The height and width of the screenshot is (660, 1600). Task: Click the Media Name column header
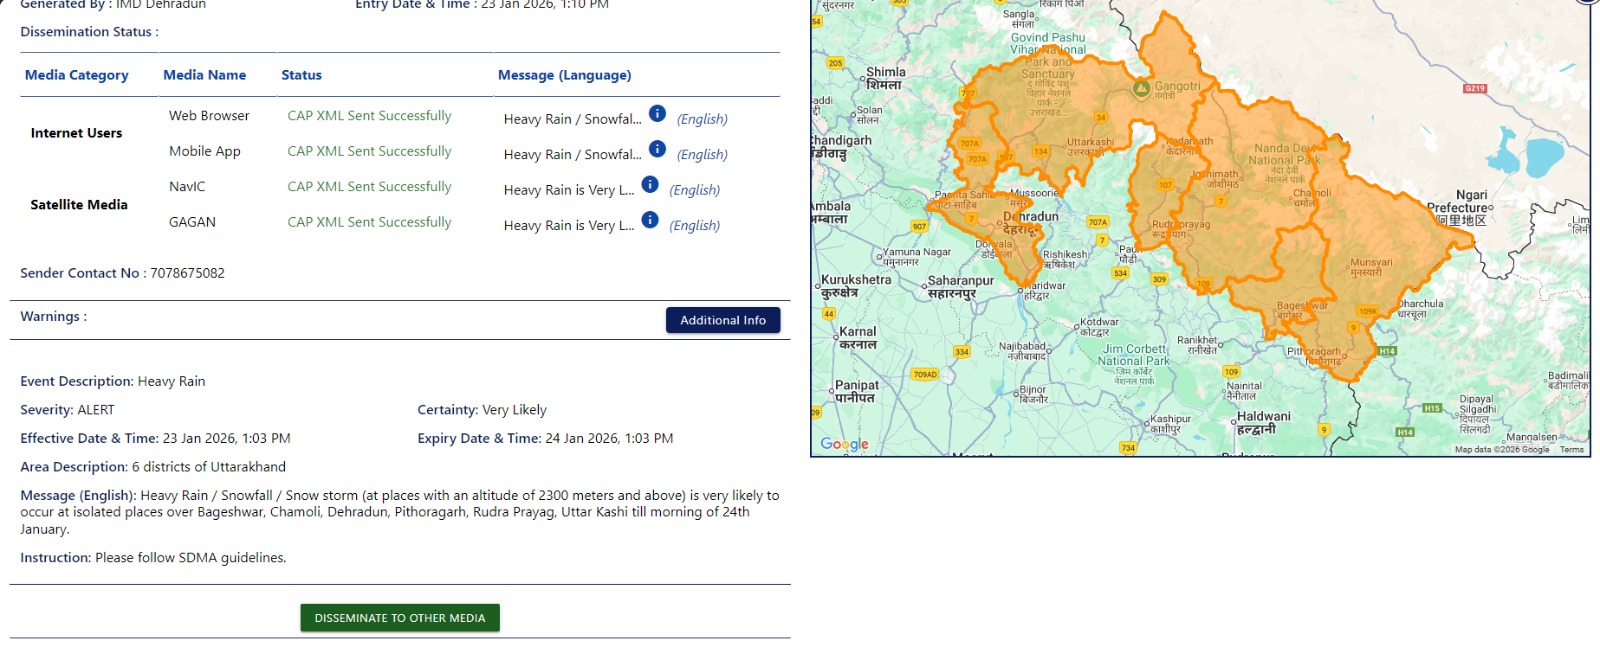[204, 75]
